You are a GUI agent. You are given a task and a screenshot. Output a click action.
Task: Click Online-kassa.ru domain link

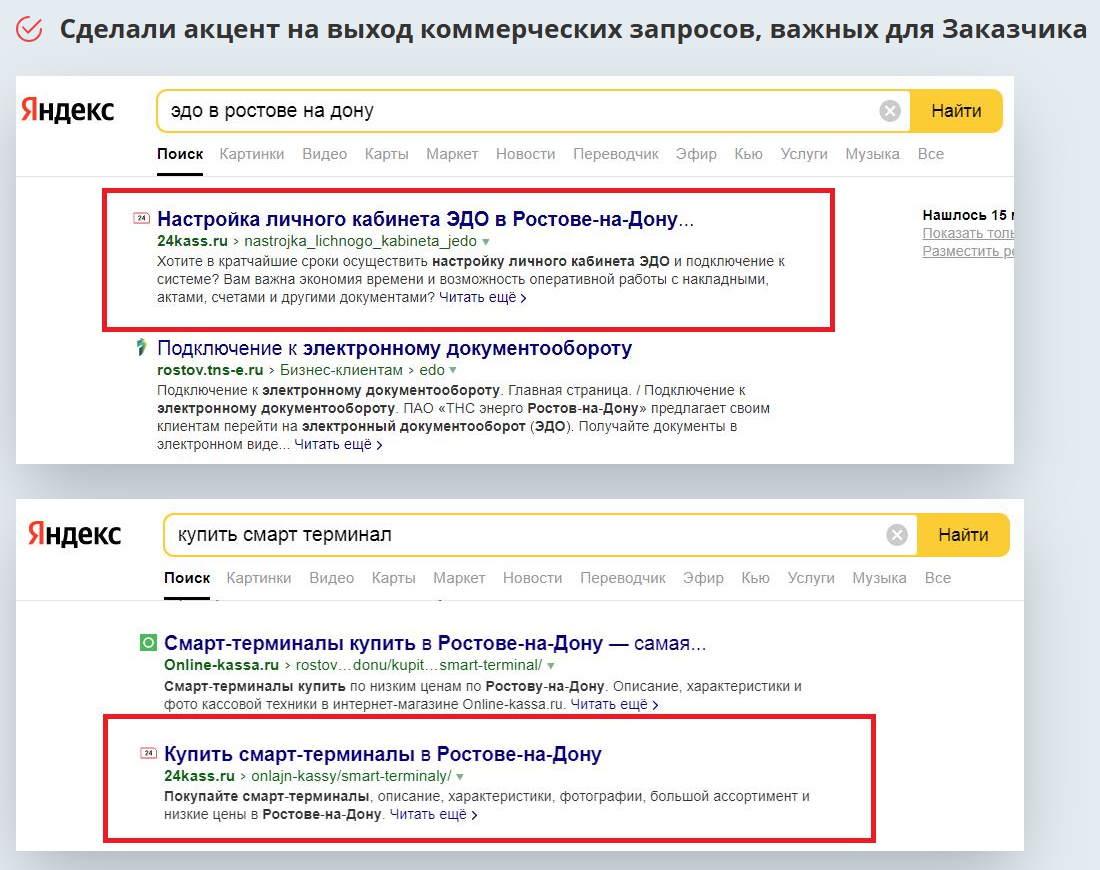click(222, 664)
